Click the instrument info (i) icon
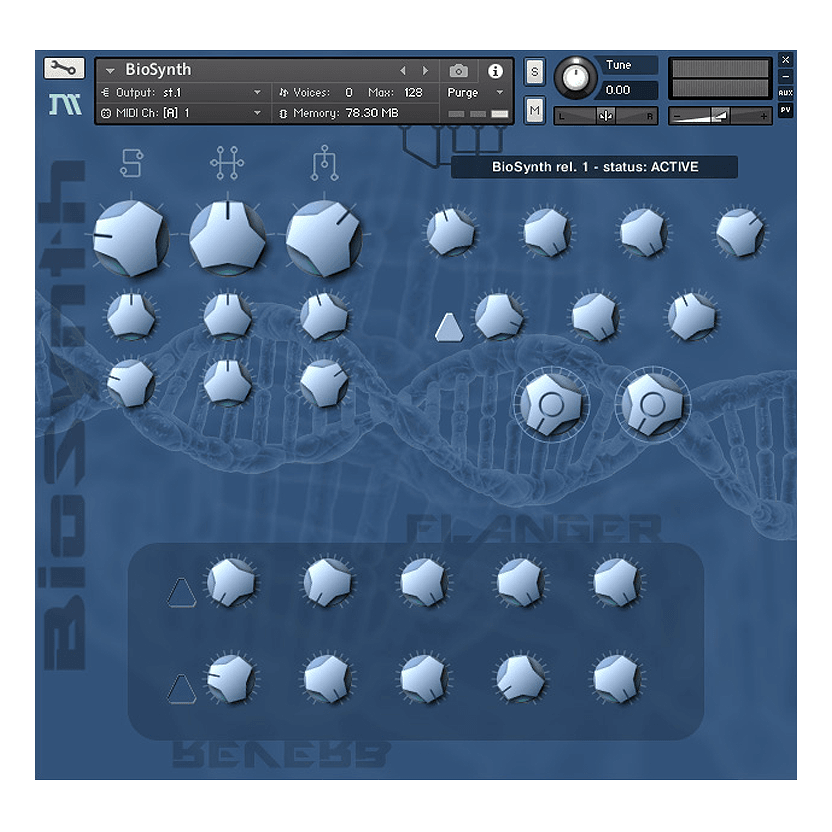Screen dimensions: 832x832 [496, 70]
